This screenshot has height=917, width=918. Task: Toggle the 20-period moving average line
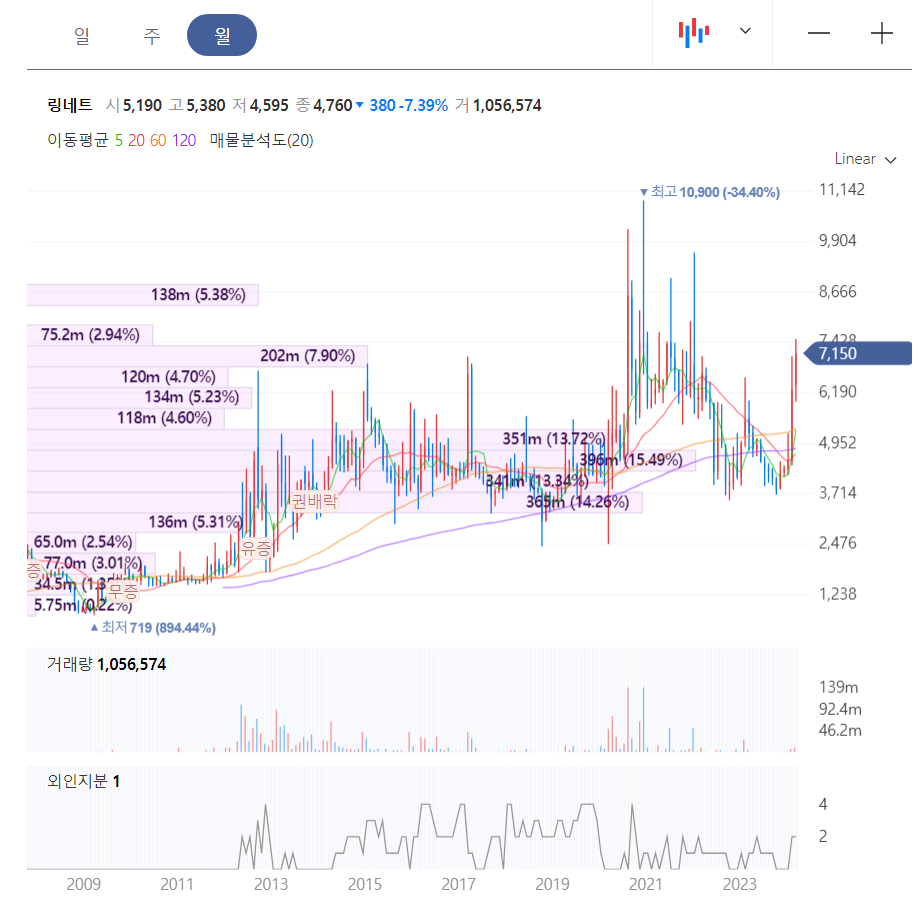click(136, 141)
